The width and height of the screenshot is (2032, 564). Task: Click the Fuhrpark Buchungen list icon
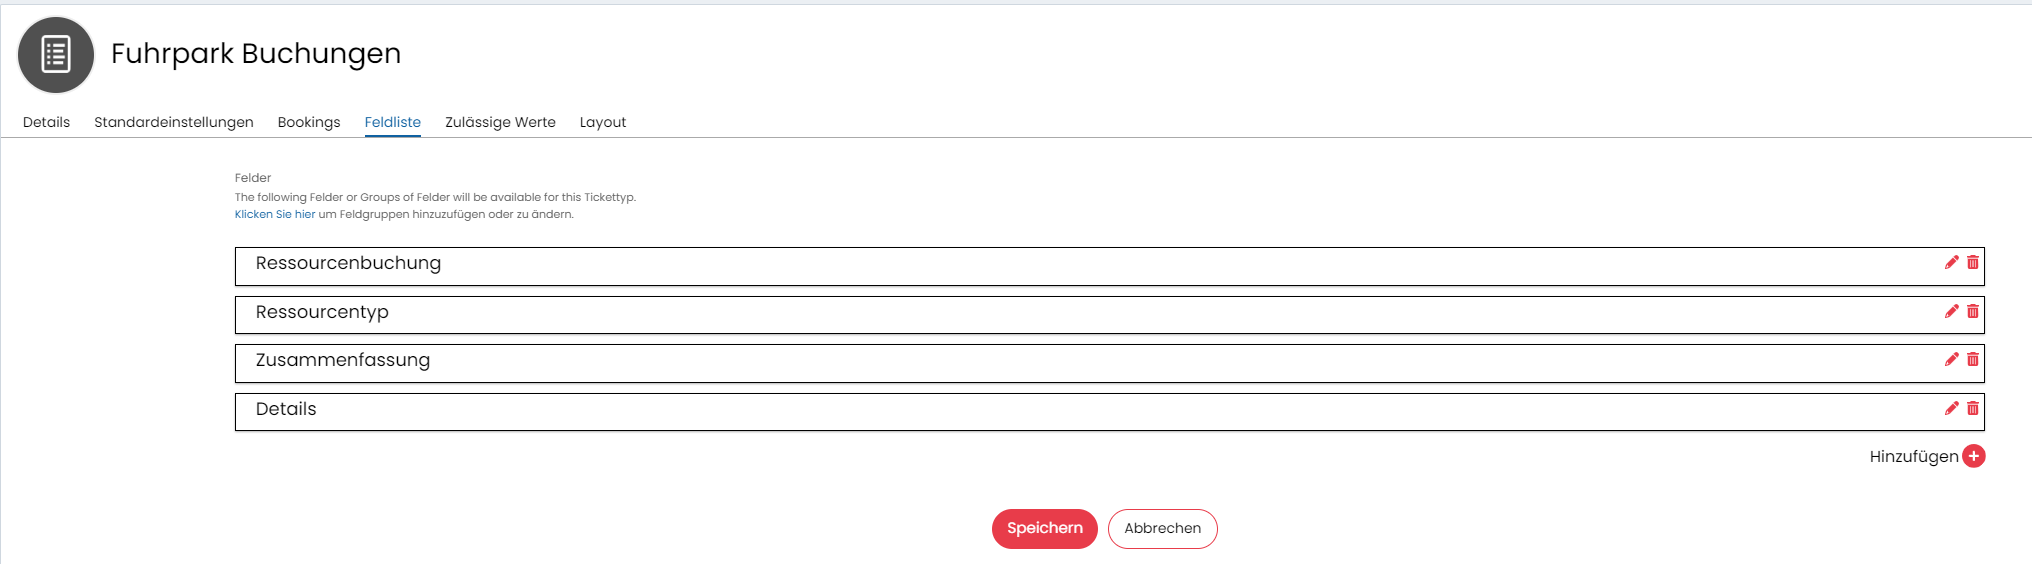pos(56,55)
